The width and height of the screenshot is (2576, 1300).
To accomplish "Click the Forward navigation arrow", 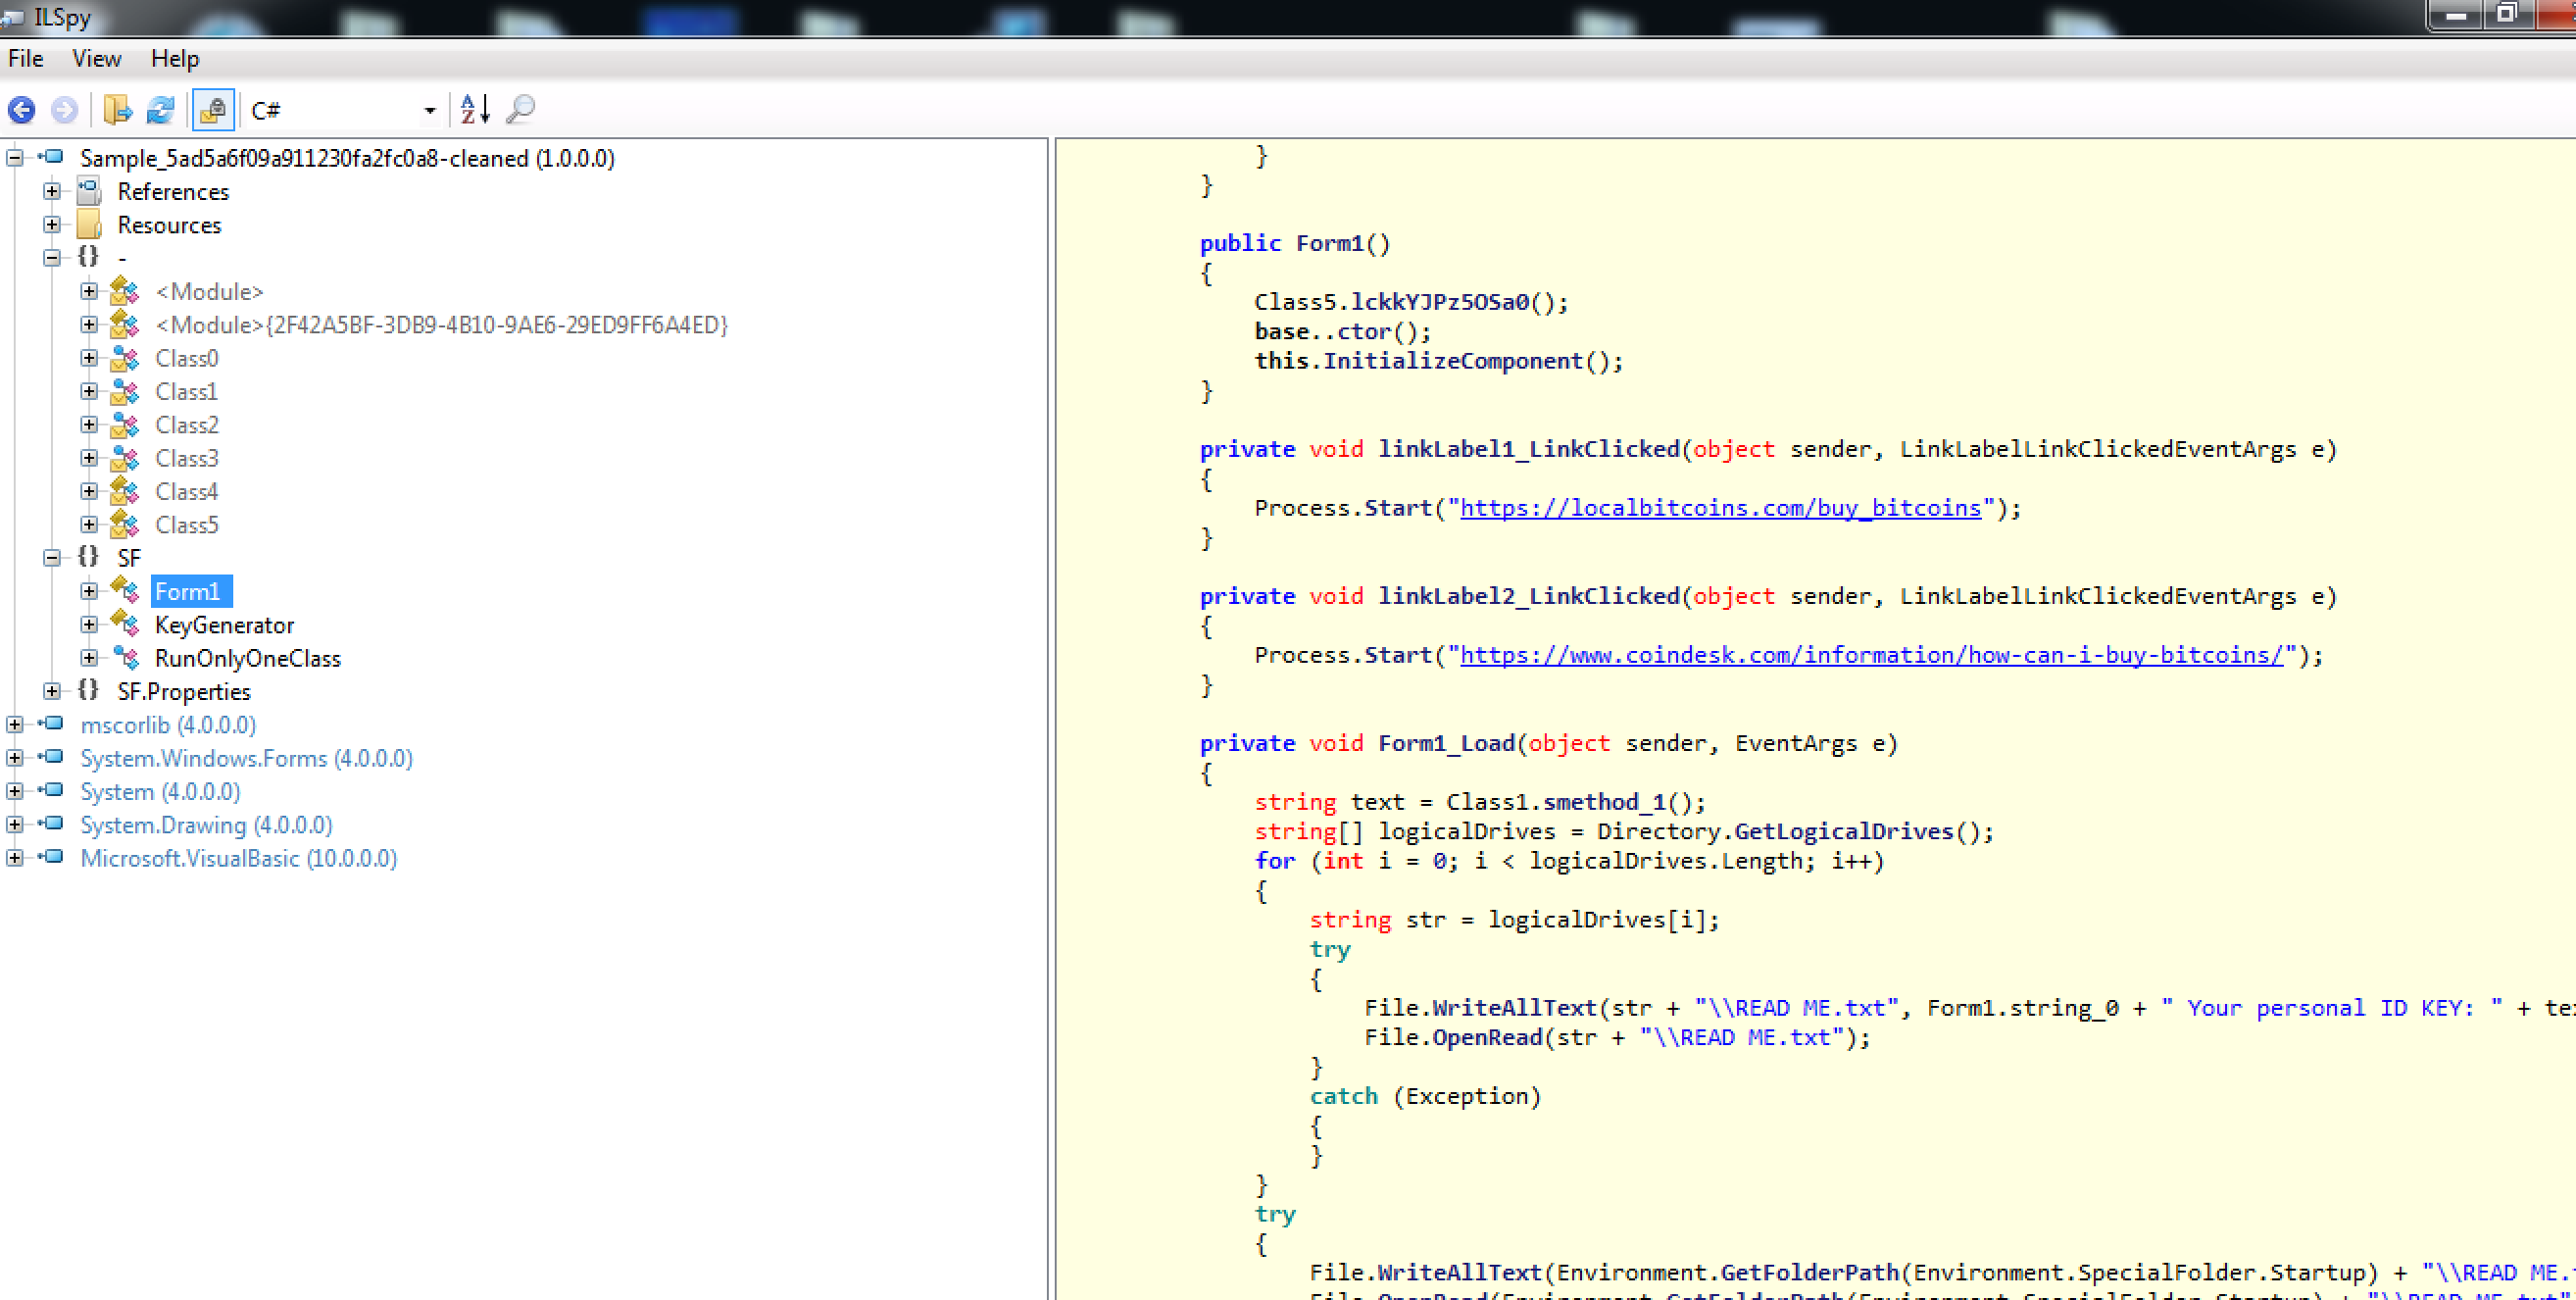I will [x=64, y=110].
